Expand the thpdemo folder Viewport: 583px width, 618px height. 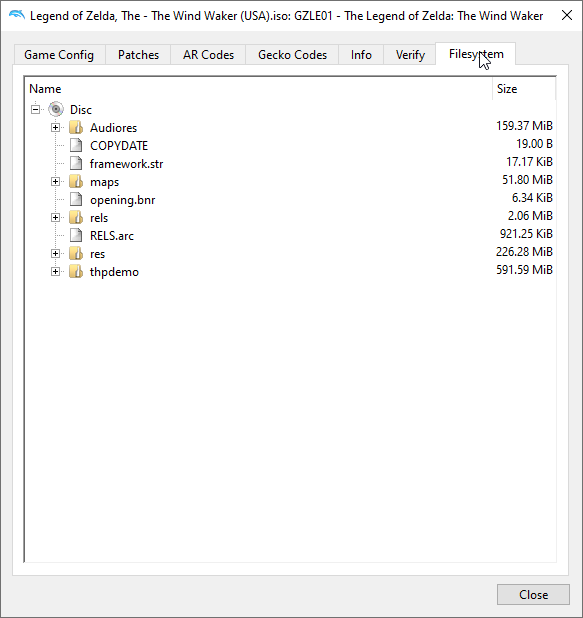(56, 272)
